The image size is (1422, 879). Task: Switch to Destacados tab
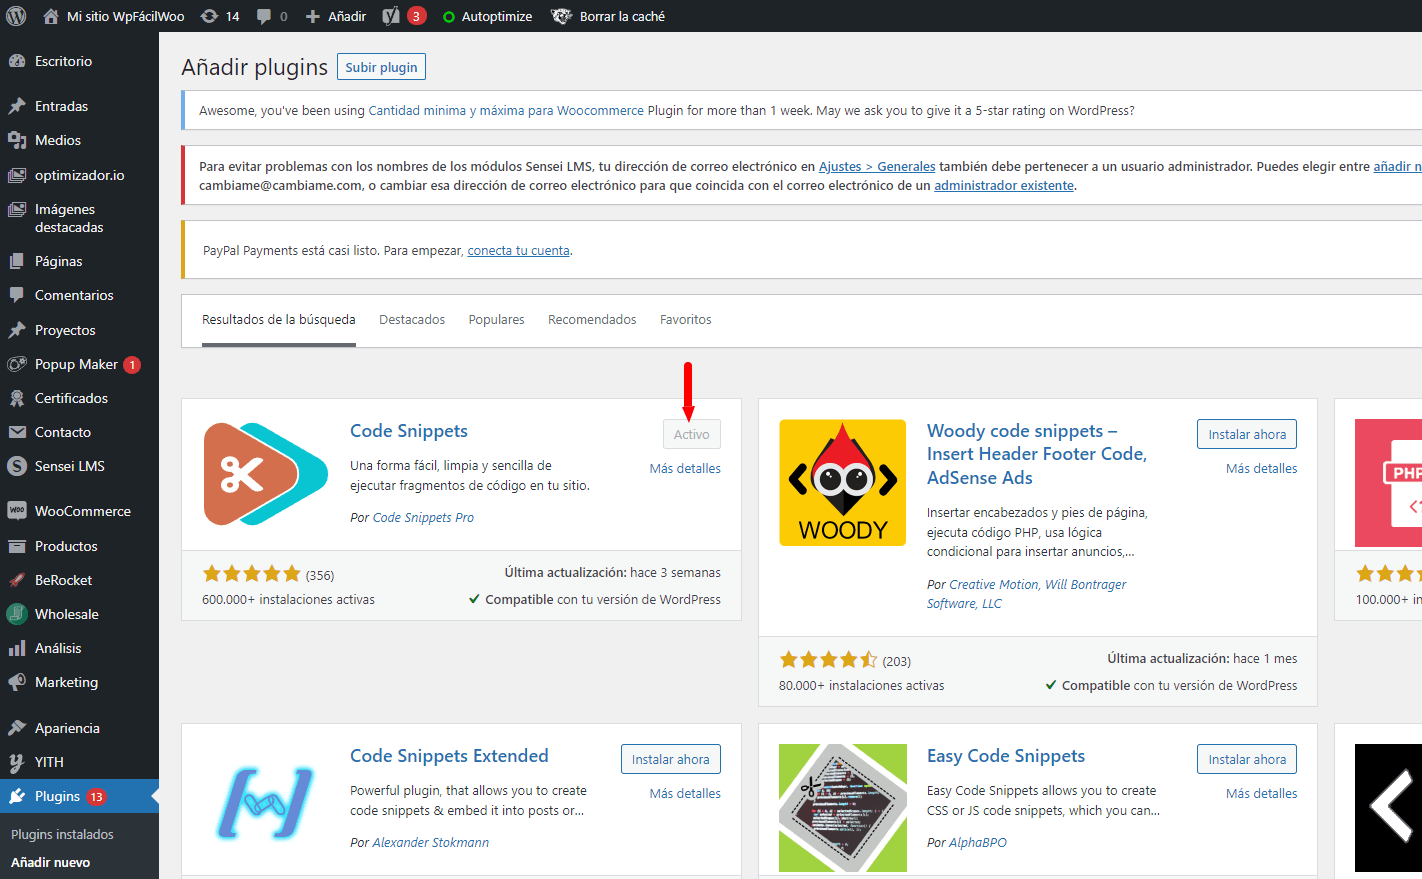(412, 320)
